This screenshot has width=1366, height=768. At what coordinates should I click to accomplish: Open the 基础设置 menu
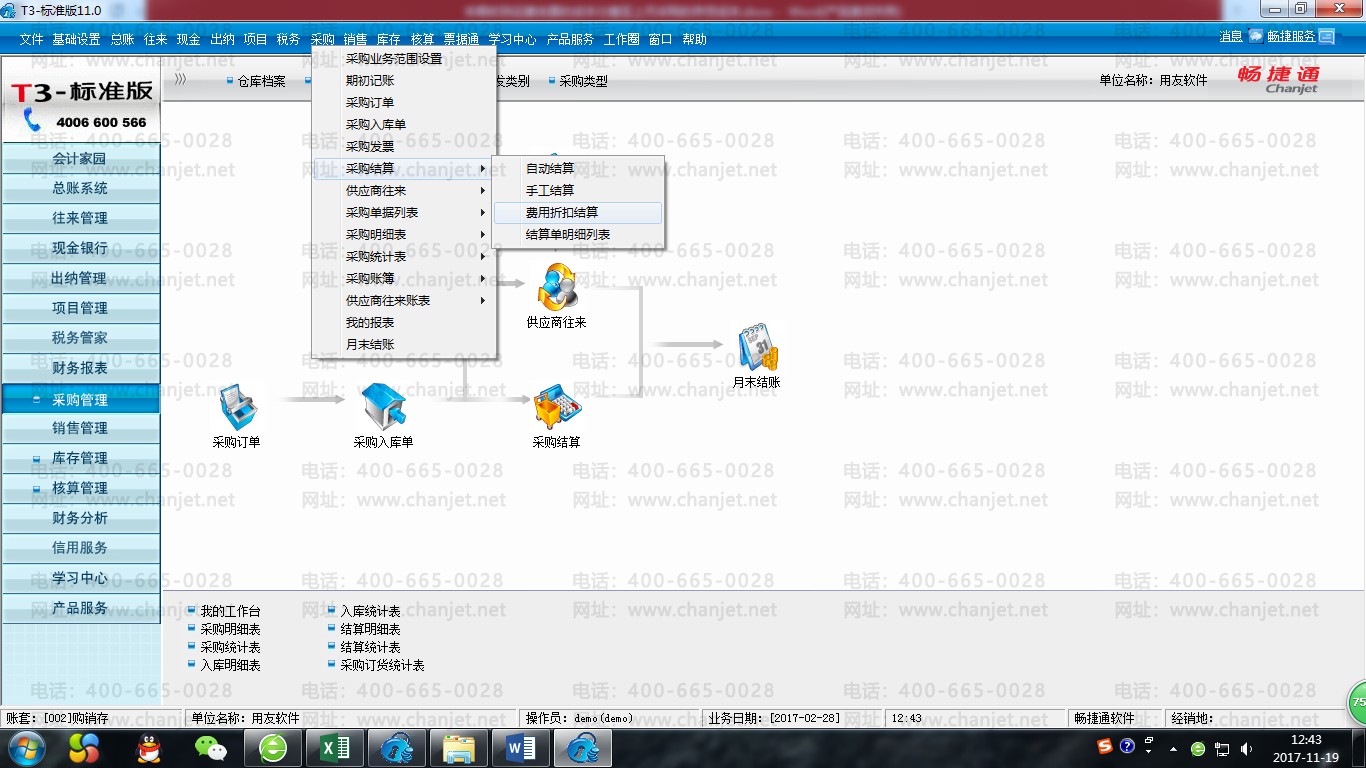click(76, 39)
